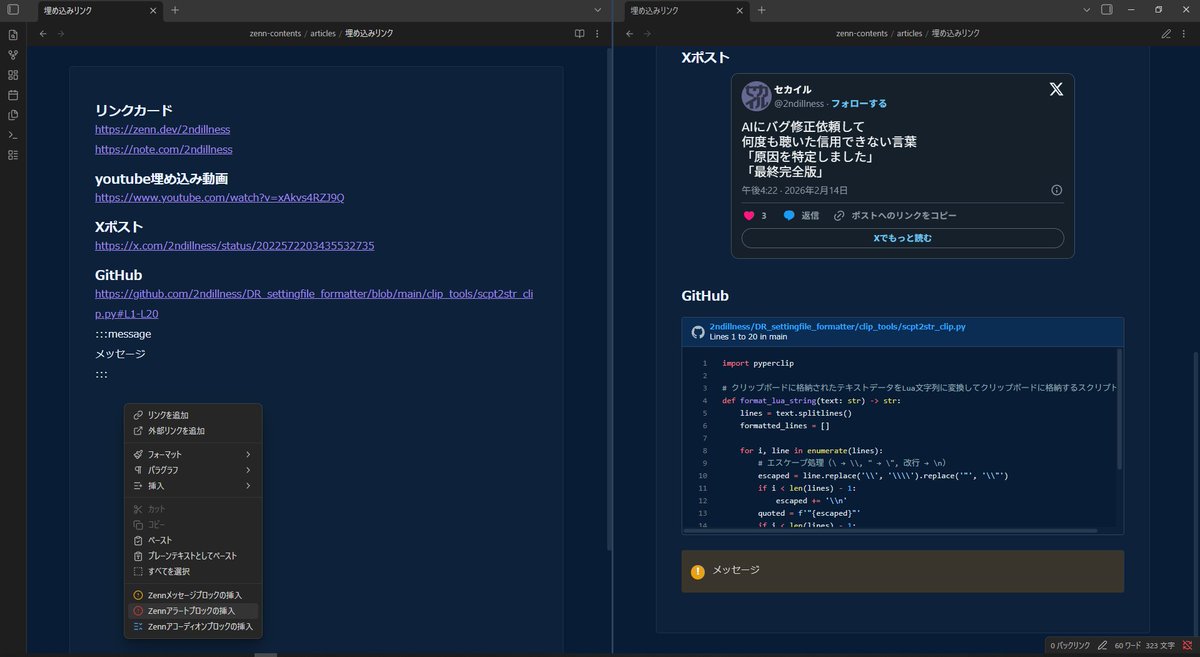
Task: Click セカイル profile avatar in tweet
Action: point(756,96)
